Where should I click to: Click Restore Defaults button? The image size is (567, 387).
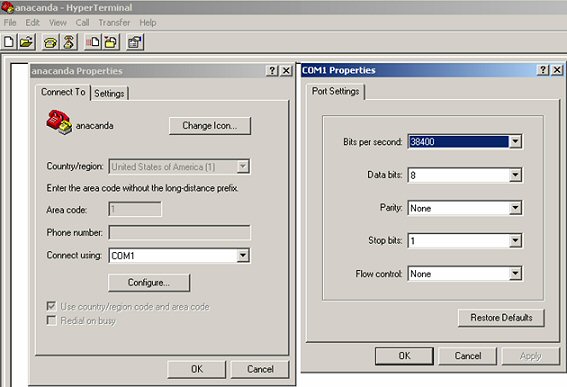pos(501,318)
